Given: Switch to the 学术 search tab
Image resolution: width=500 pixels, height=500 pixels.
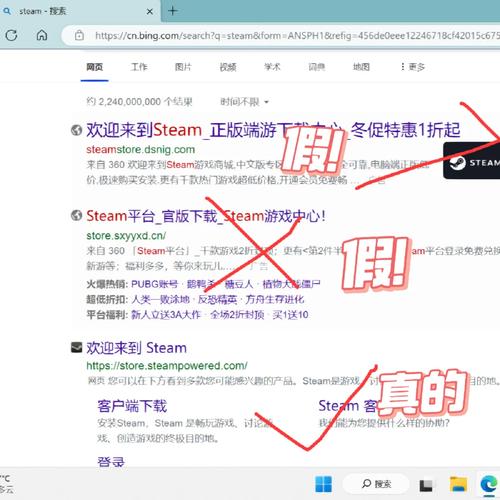Looking at the screenshot, I should 272,67.
